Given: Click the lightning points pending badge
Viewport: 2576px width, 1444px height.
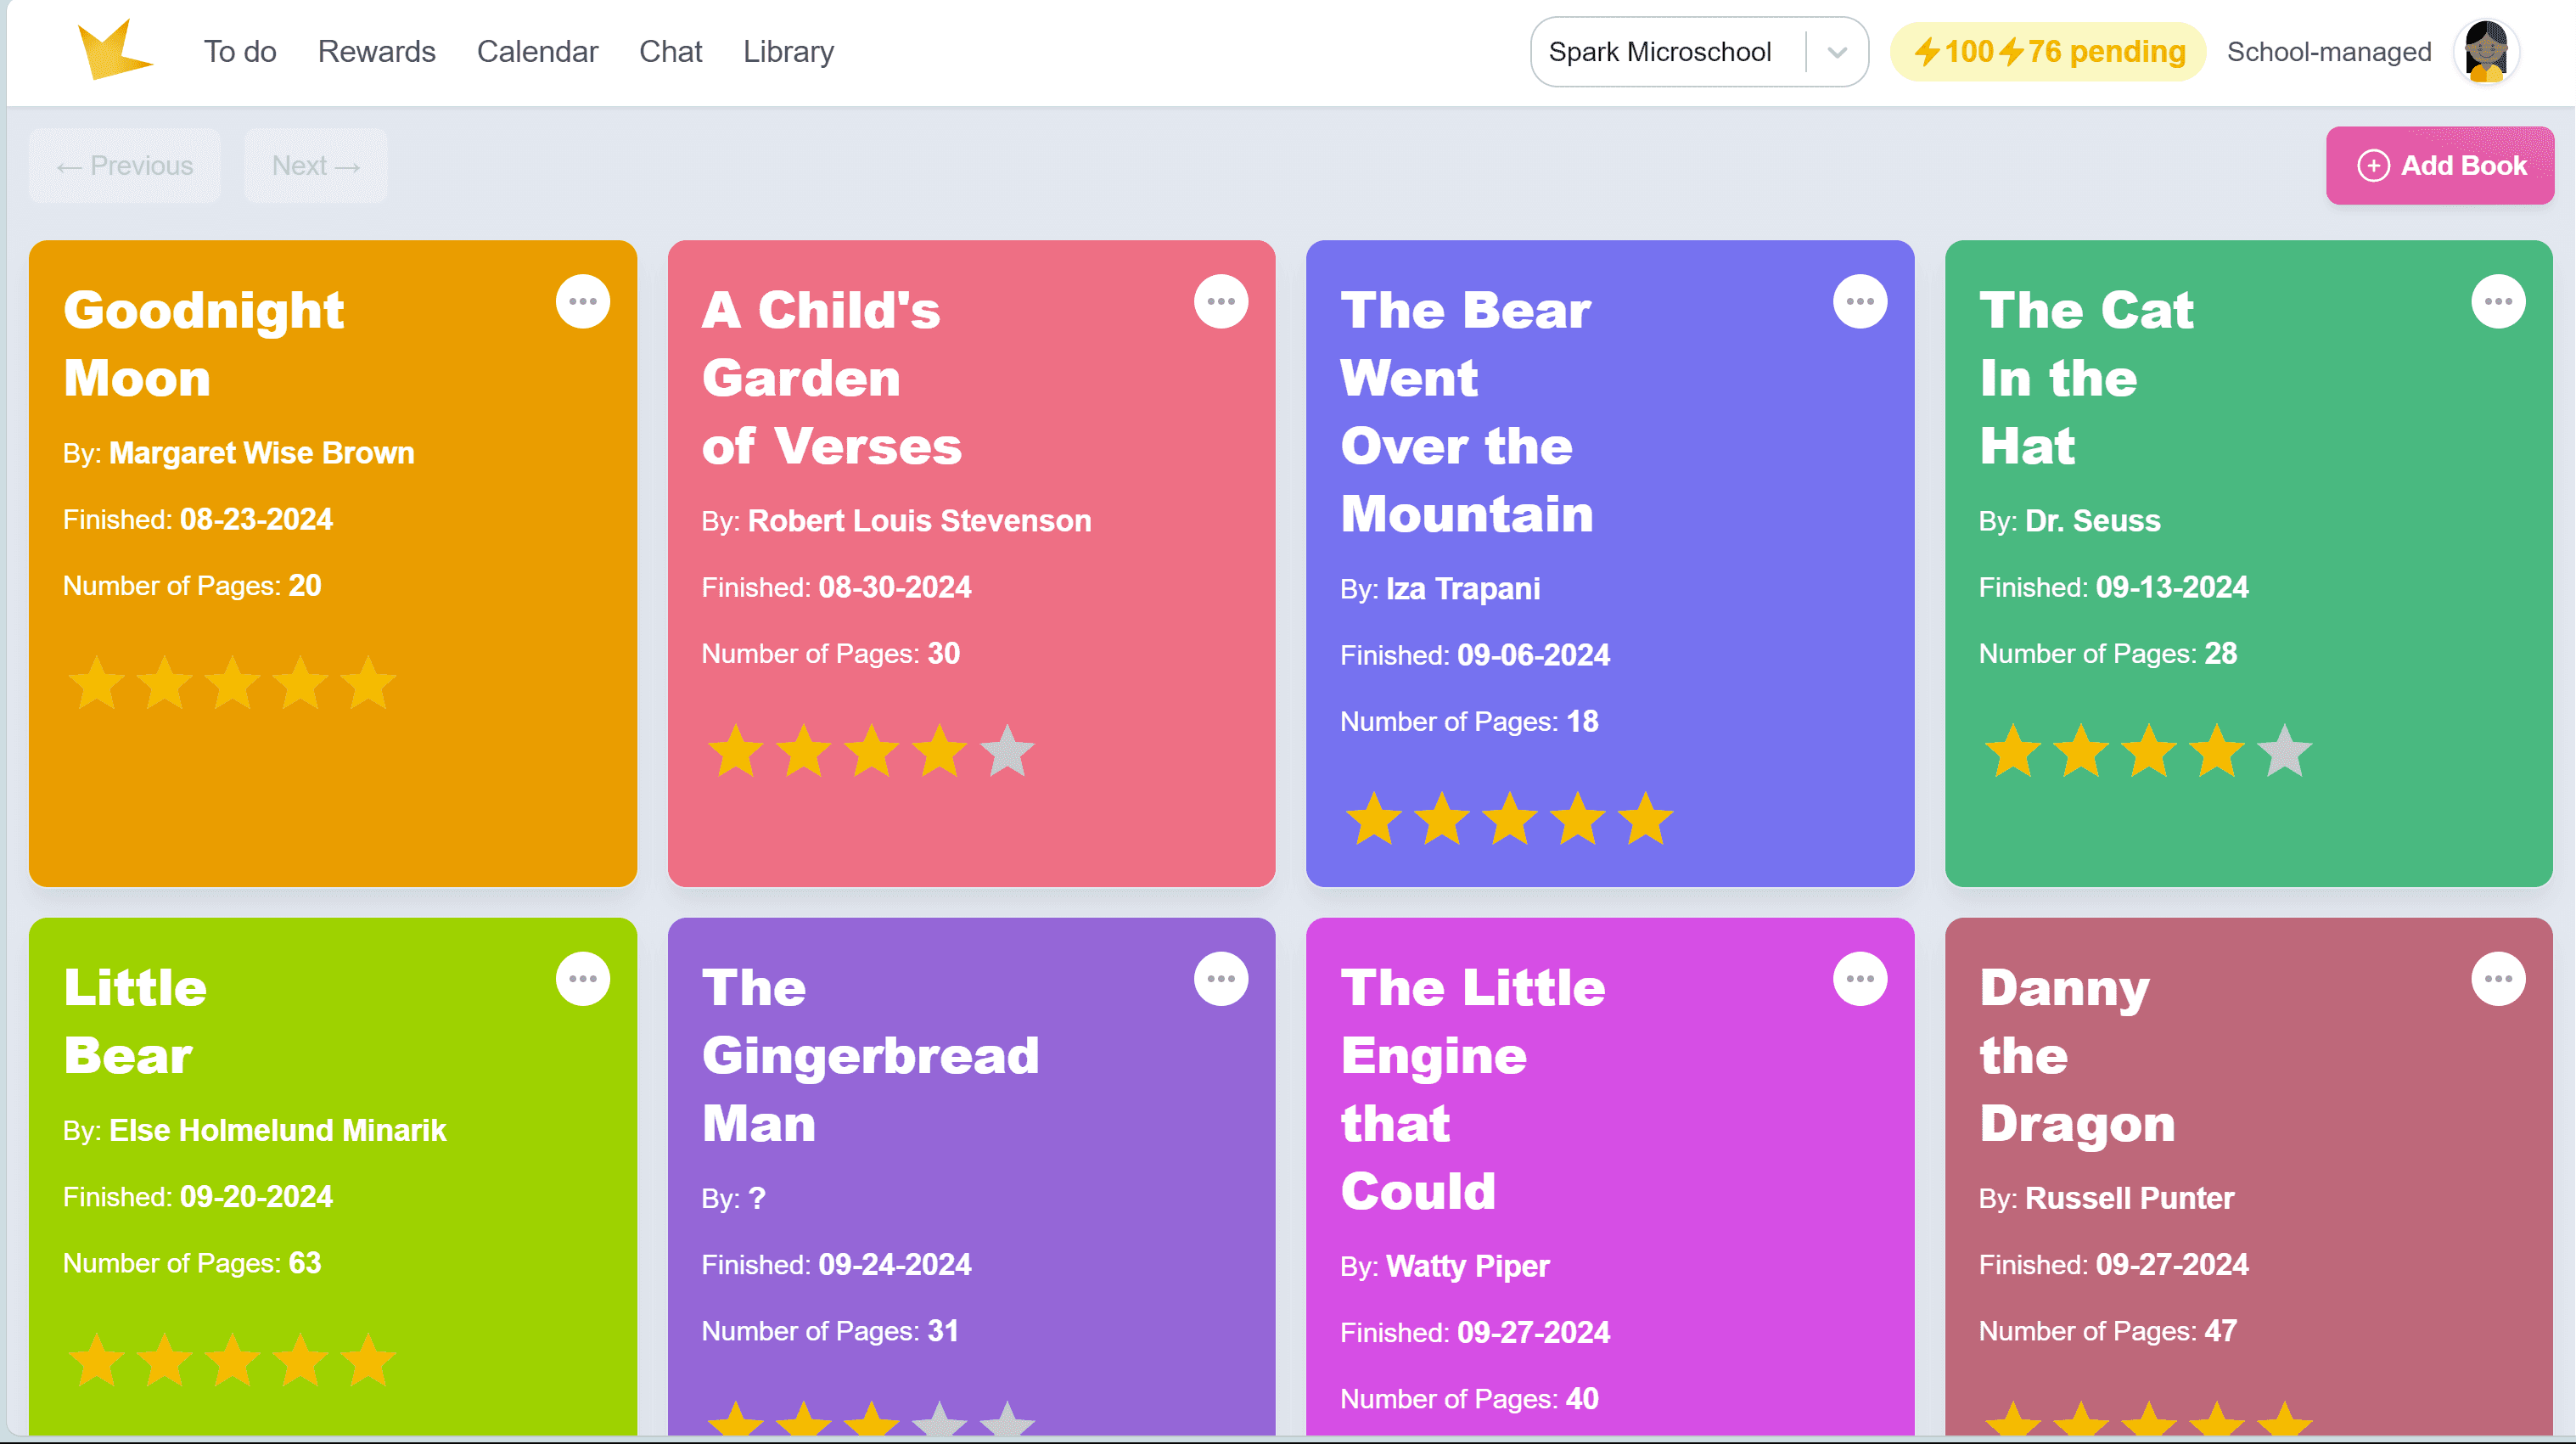Looking at the screenshot, I should coord(2048,52).
